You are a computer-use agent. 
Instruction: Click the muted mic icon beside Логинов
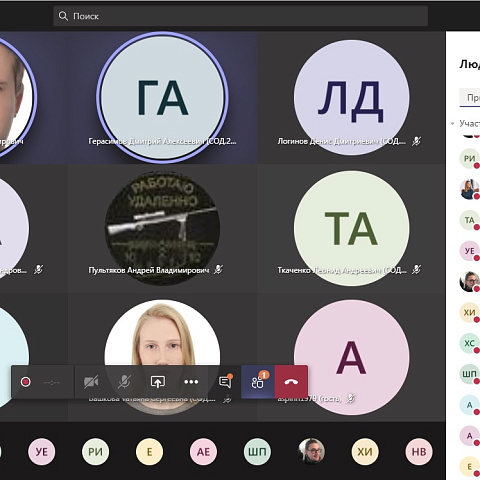[416, 141]
